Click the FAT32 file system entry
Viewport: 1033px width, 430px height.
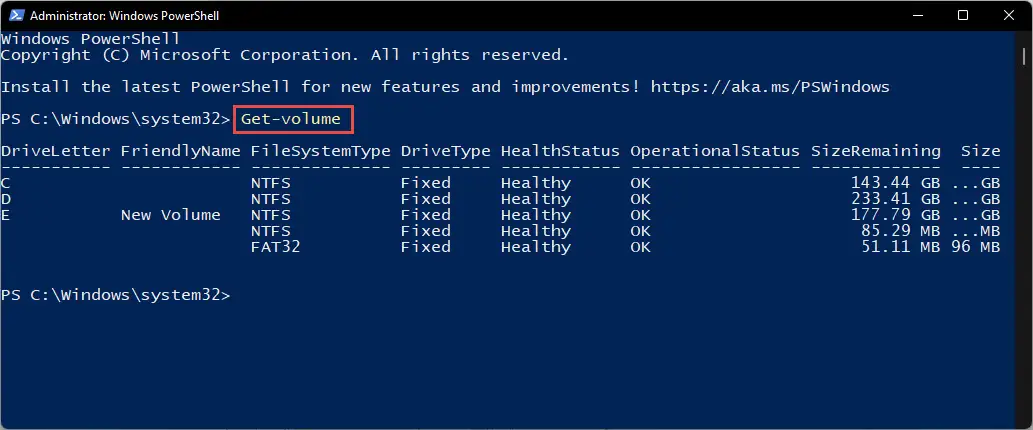point(276,247)
